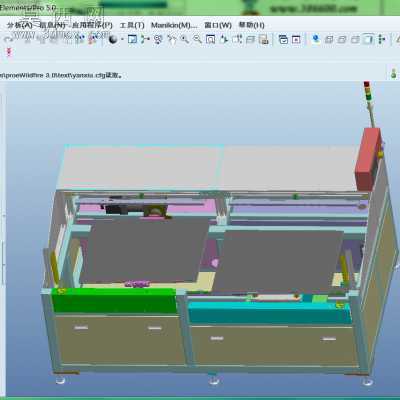Click the window icon with the center dot
The width and height of the screenshot is (400, 400).
click(296, 40)
